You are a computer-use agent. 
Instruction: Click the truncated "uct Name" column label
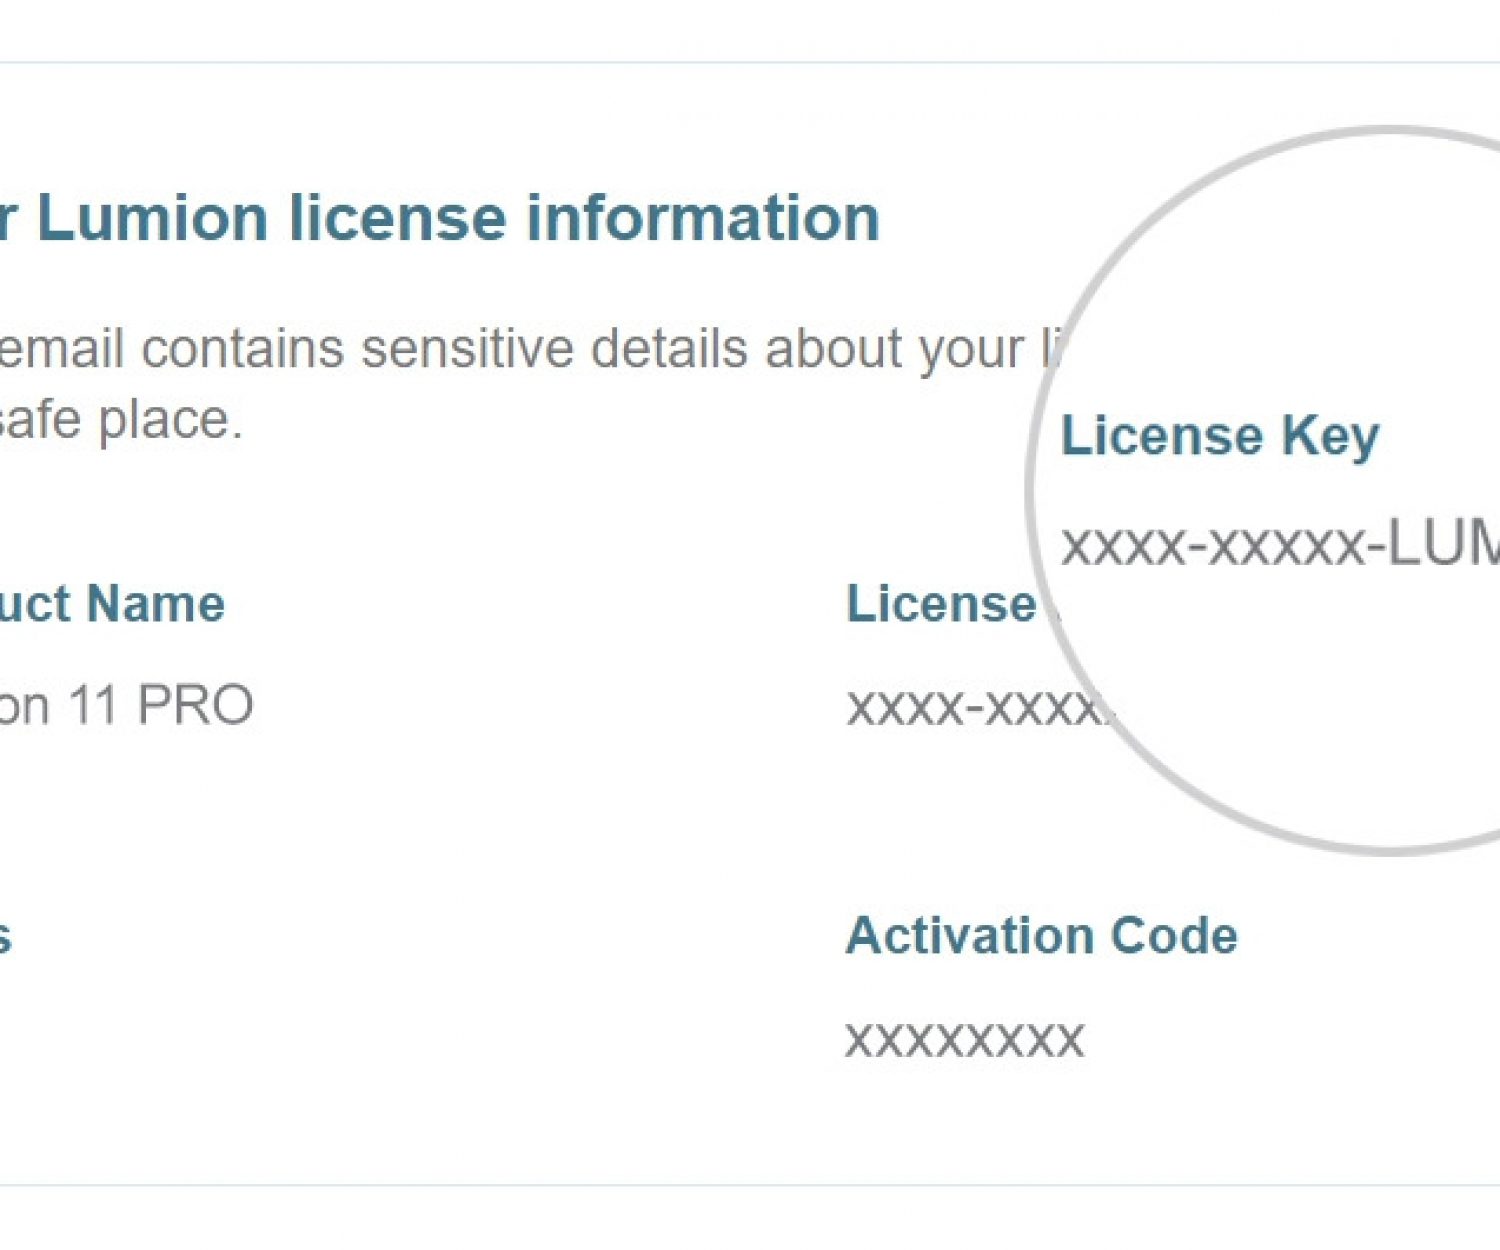pos(112,604)
